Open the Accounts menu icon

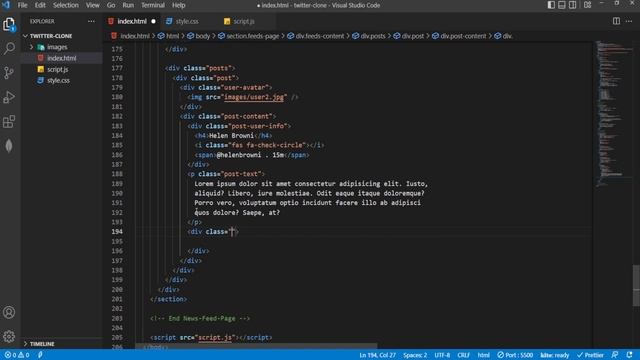coord(9,313)
